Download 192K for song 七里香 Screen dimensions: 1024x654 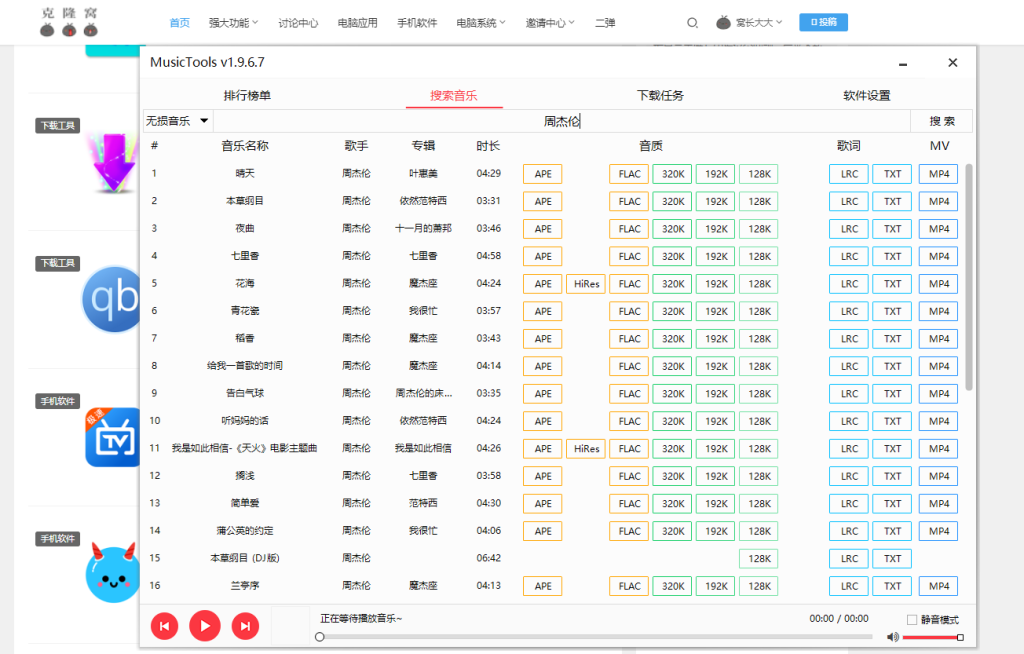(x=716, y=256)
